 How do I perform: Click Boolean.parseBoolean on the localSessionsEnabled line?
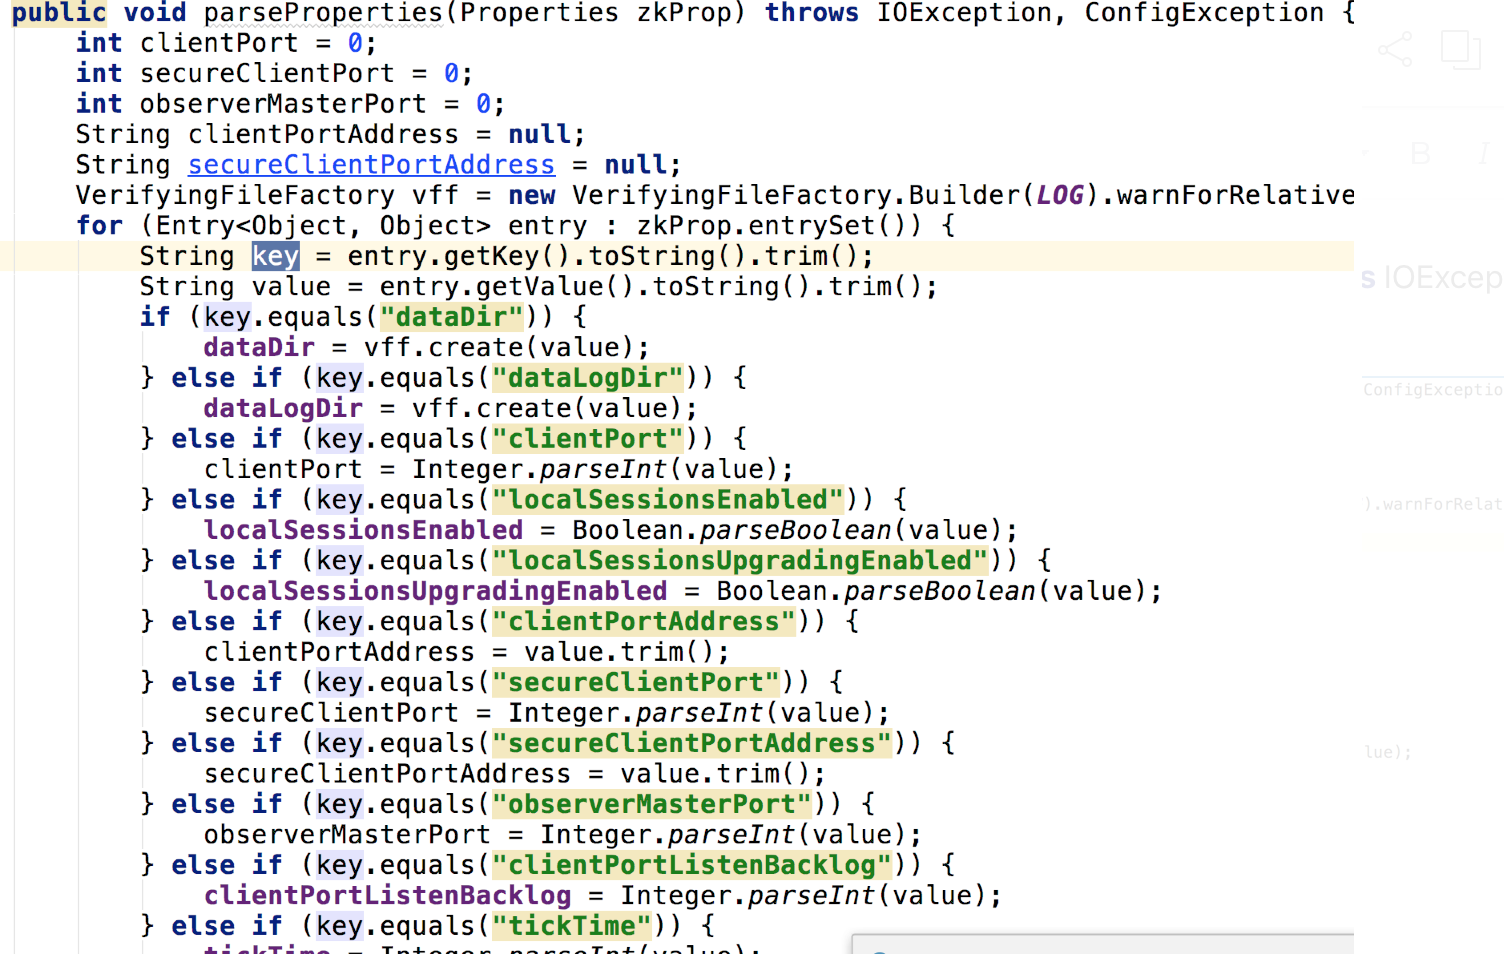732,531
